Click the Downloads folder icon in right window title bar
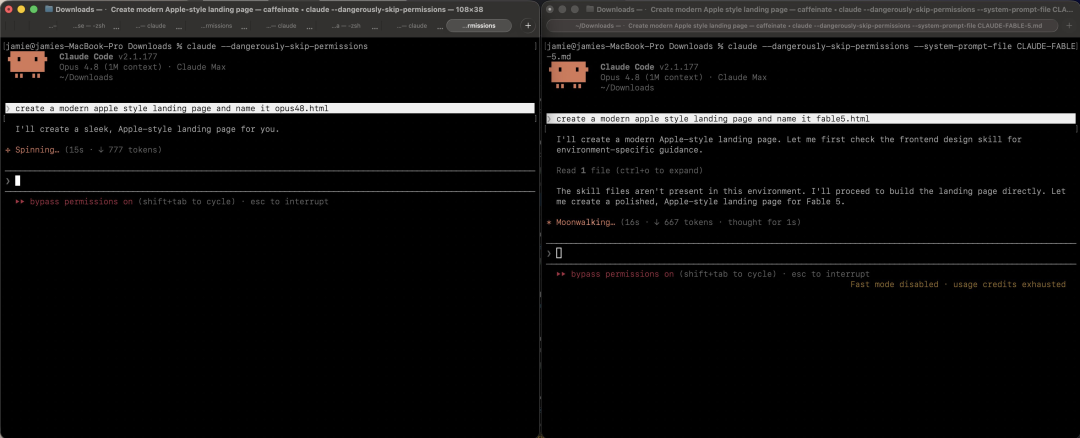1080x438 pixels. (x=590, y=10)
